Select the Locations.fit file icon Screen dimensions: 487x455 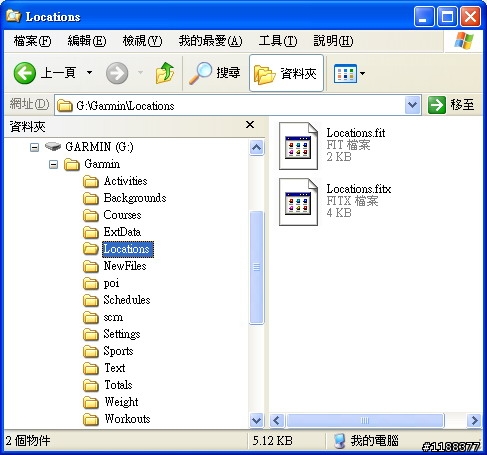[x=298, y=146]
